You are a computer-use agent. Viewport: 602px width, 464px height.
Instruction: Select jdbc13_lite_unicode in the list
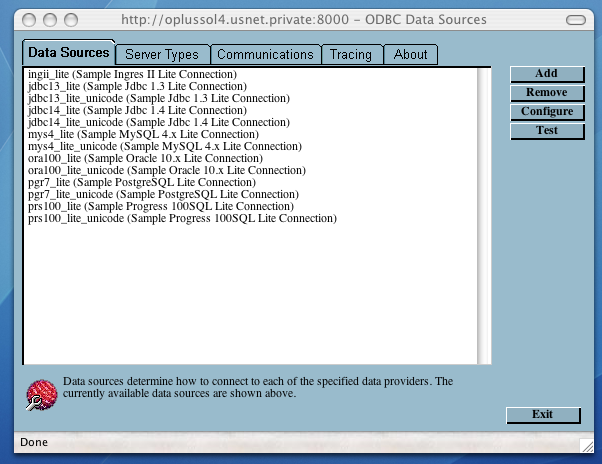159,99
